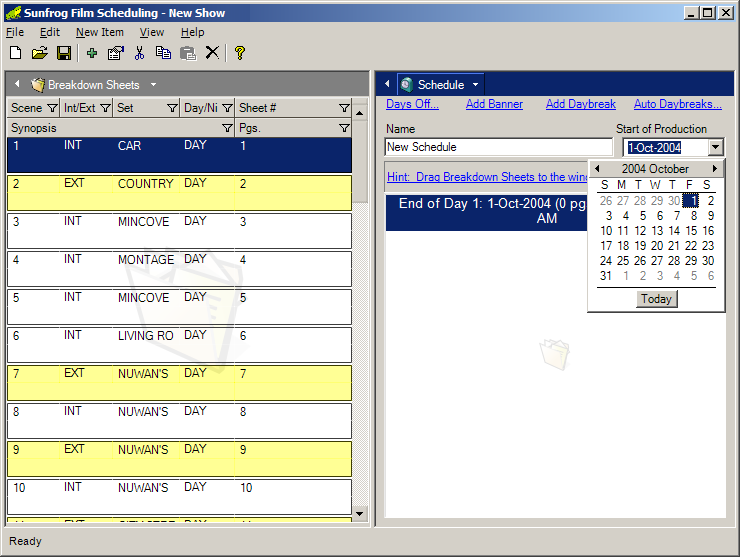Click the Breakdown Sheets folder icon
740x557 pixels.
tap(37, 84)
